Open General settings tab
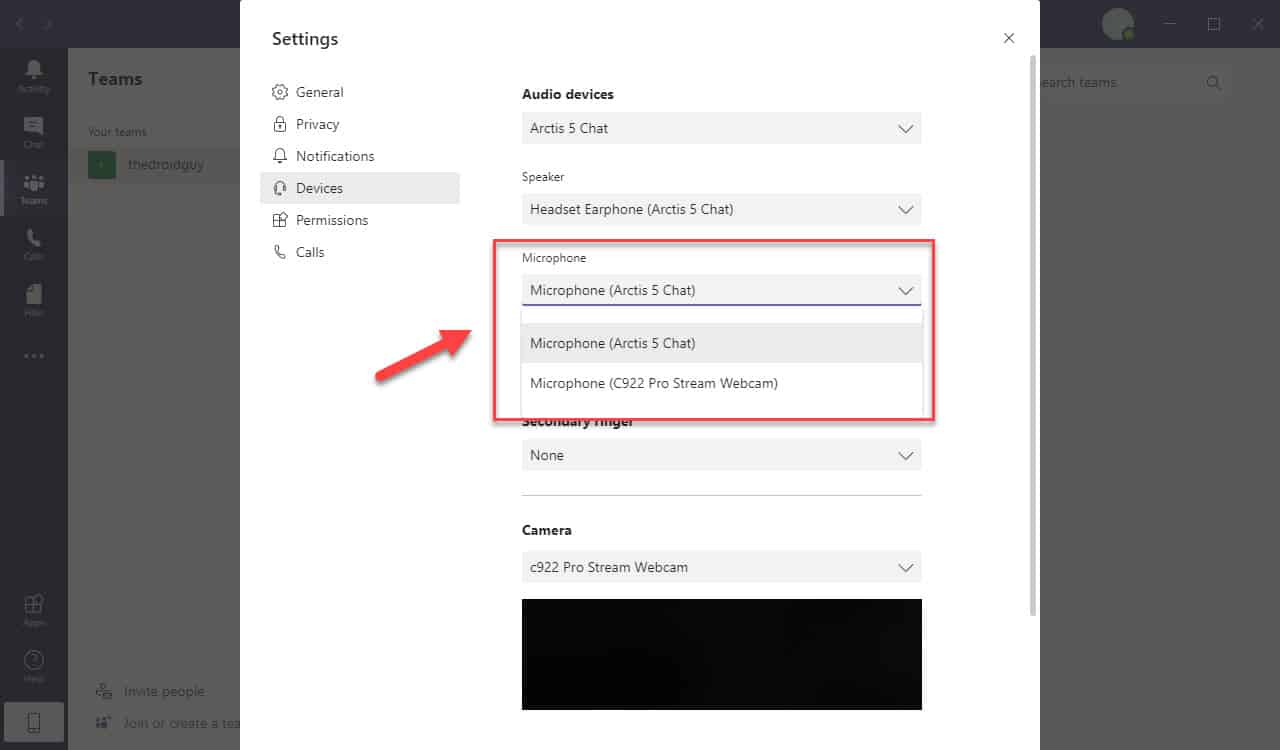The width and height of the screenshot is (1280, 750). click(x=360, y=92)
